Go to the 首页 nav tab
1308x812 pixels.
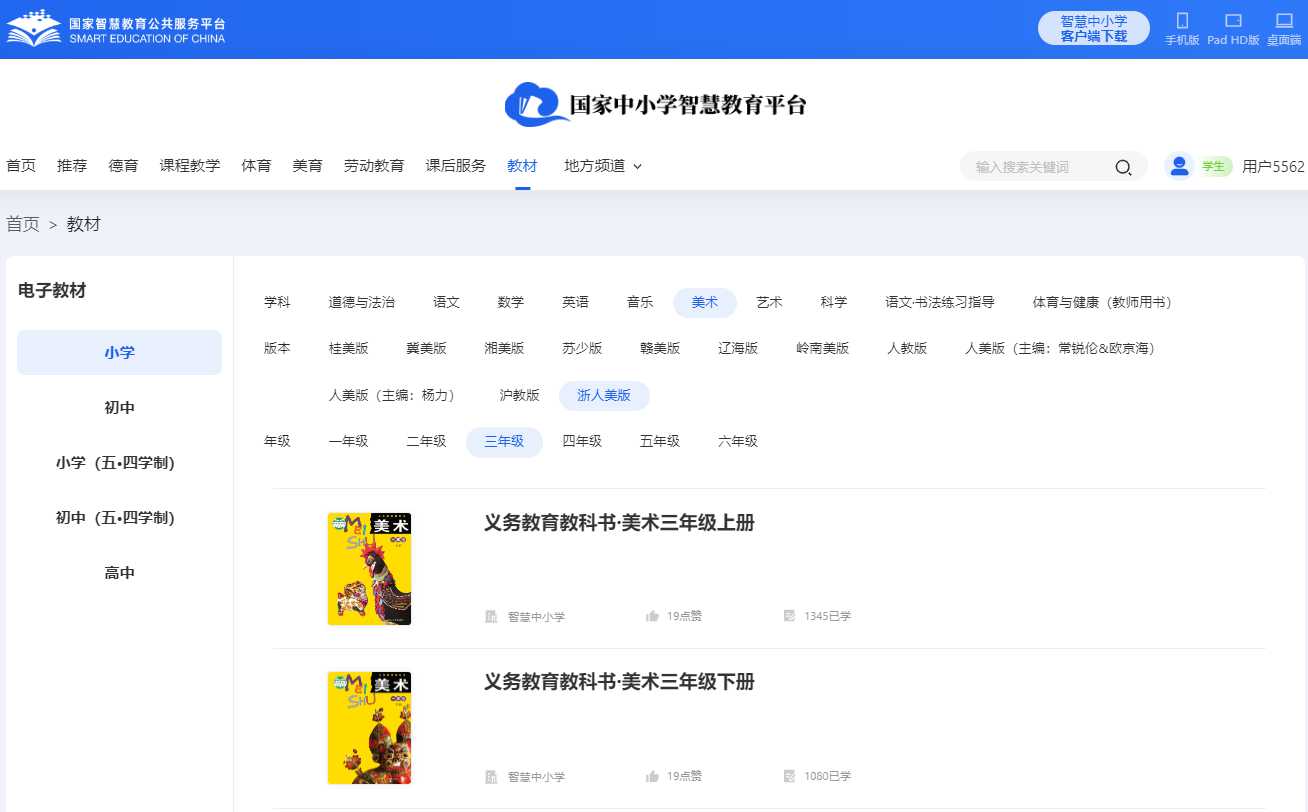(x=21, y=166)
